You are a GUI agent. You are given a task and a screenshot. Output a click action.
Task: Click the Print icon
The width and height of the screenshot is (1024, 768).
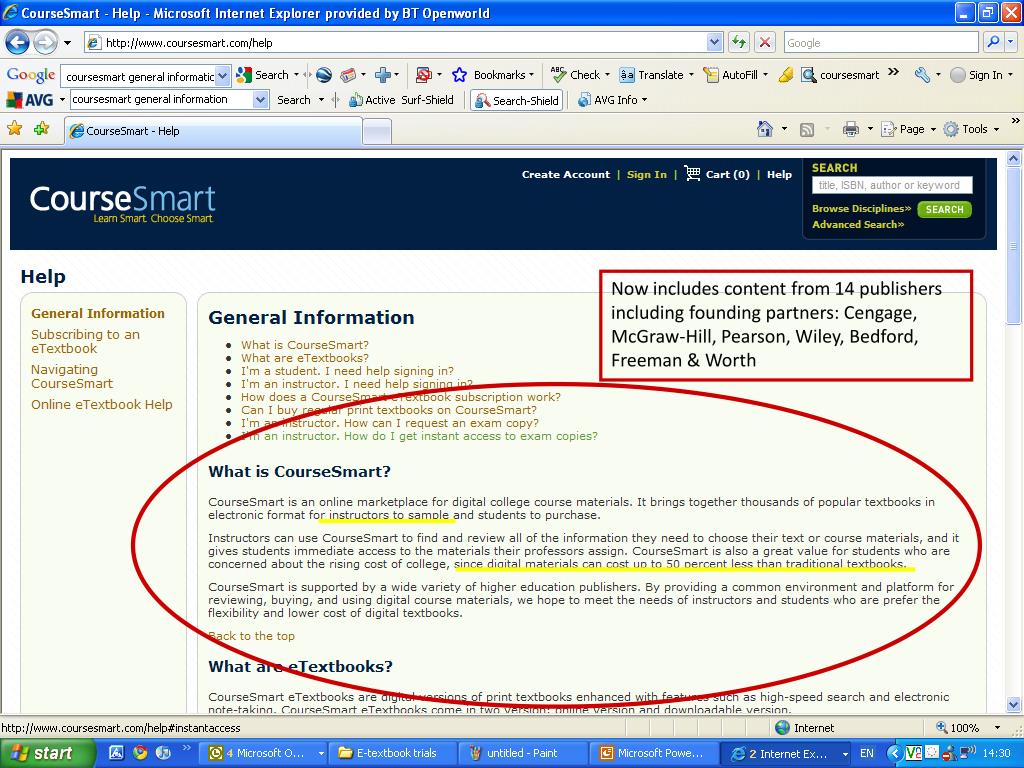pos(850,129)
